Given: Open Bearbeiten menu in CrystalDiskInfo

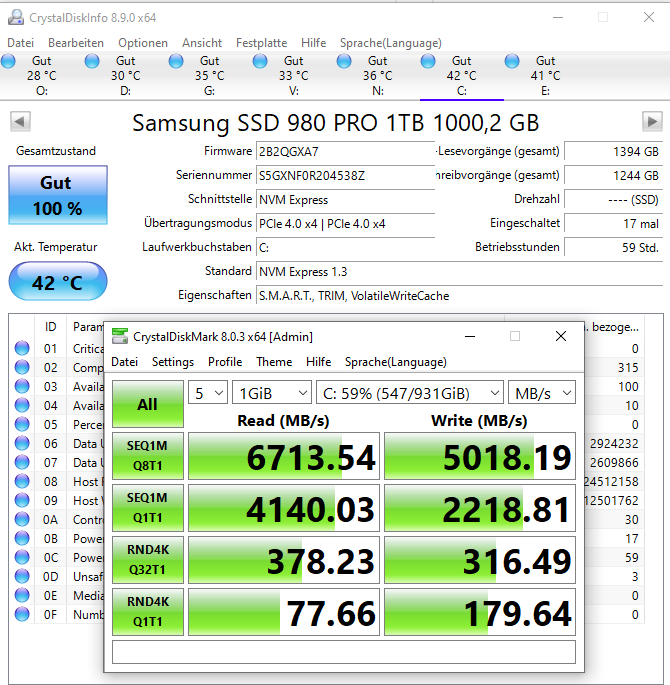Looking at the screenshot, I should coord(76,43).
